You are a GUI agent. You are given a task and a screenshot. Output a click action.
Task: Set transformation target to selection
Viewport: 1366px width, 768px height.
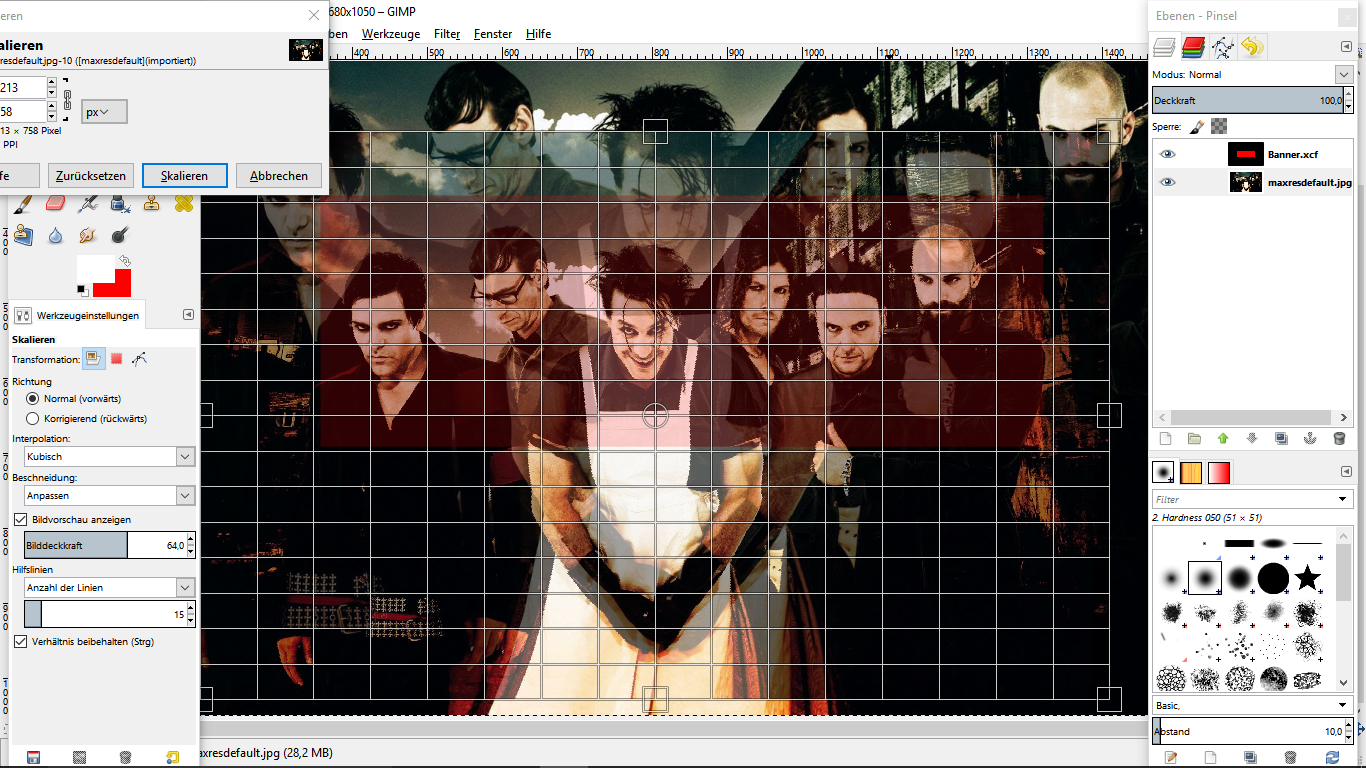click(116, 358)
